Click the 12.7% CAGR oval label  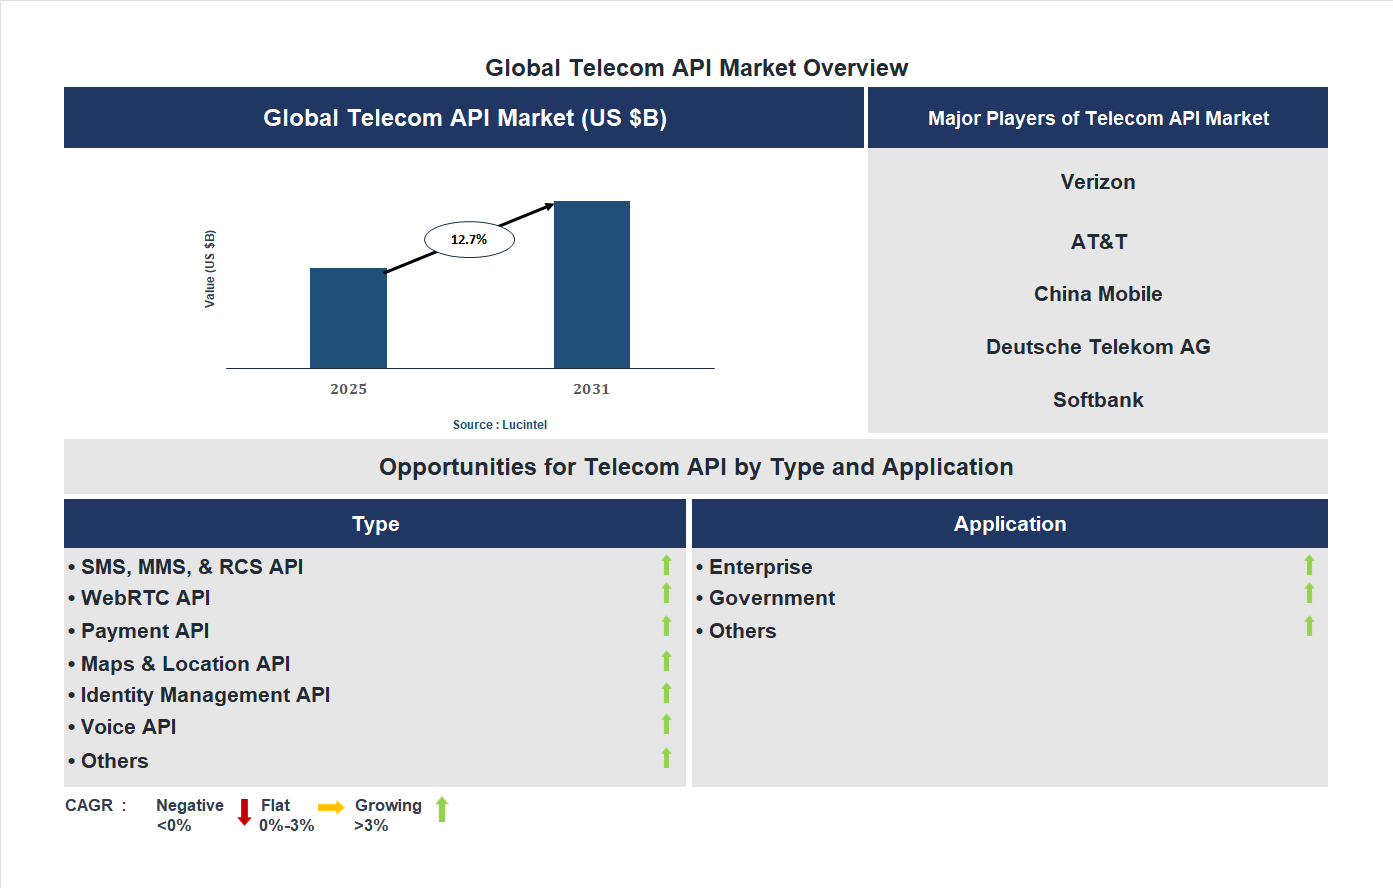(x=469, y=238)
